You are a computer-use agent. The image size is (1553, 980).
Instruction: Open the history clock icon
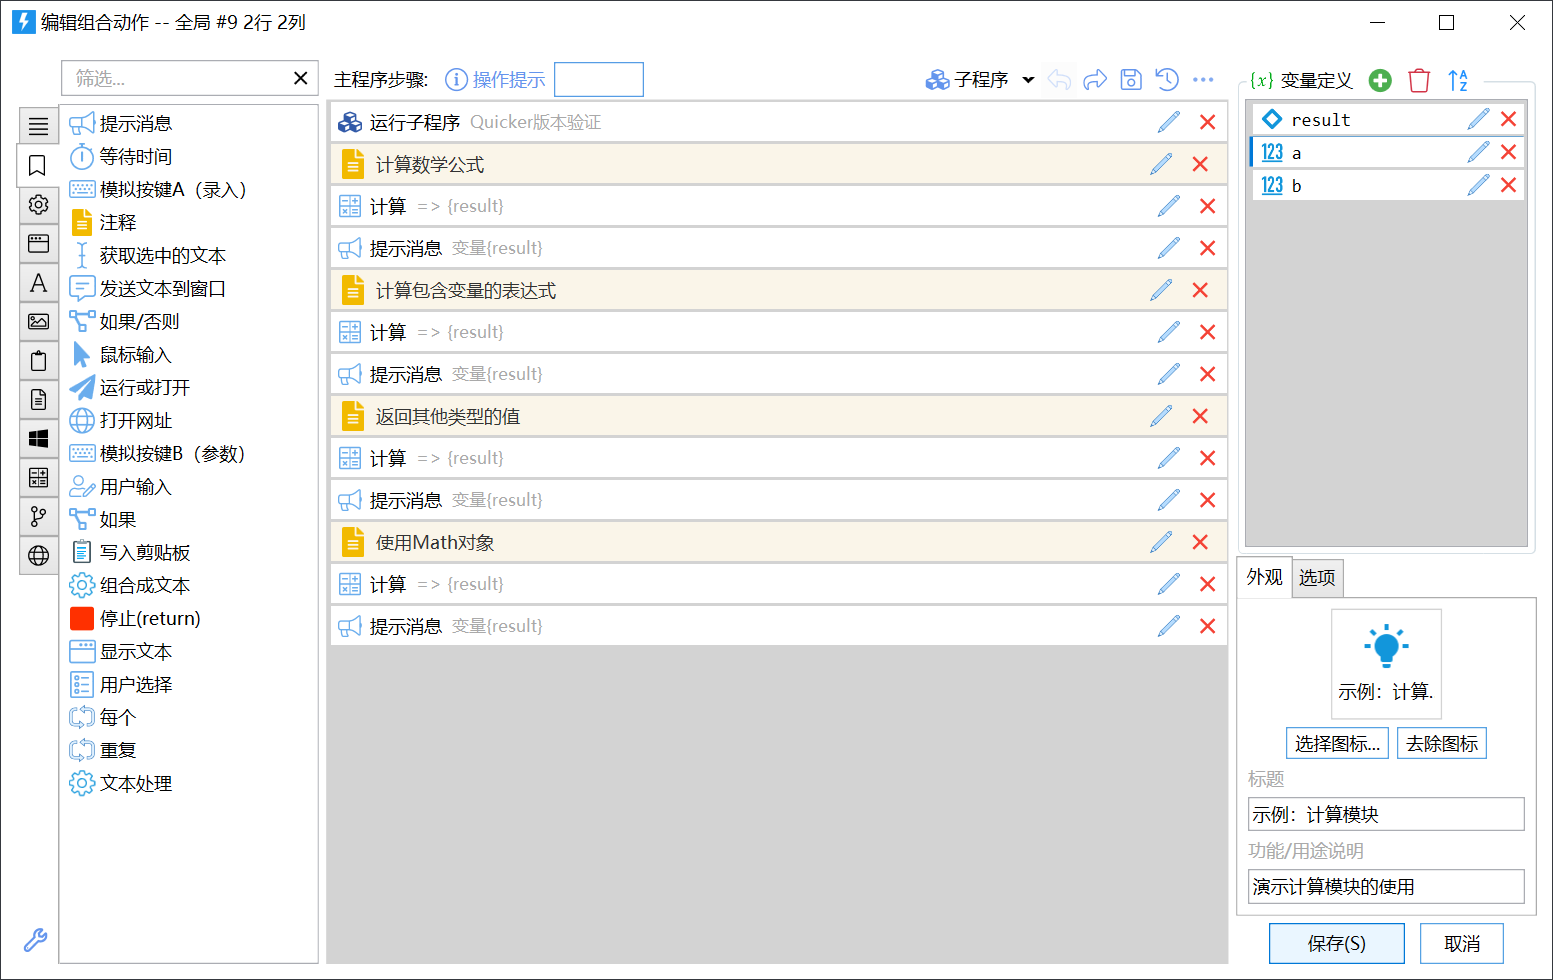1167,80
